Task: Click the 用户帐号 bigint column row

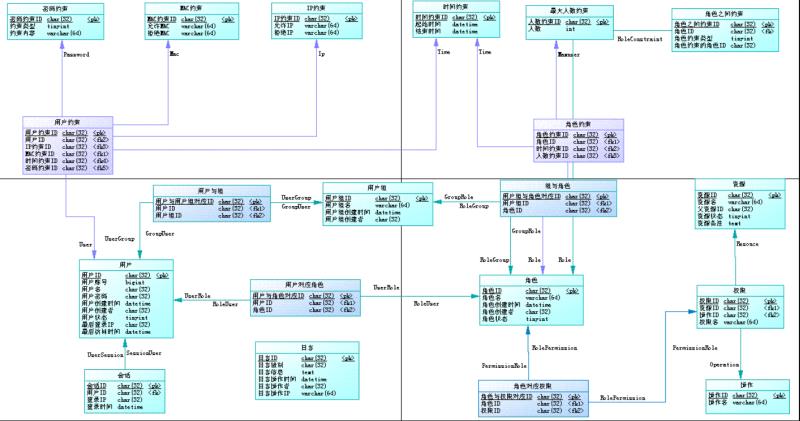Action: pos(126,282)
